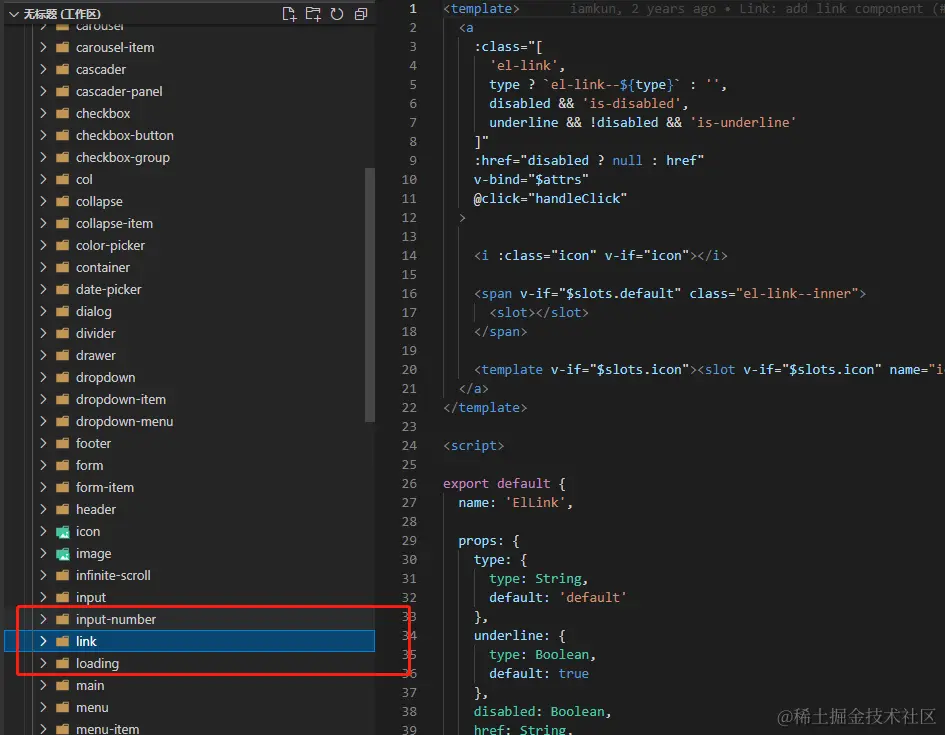Expand the input-number folder chevron
Viewport: 945px width, 735px height.
43,619
